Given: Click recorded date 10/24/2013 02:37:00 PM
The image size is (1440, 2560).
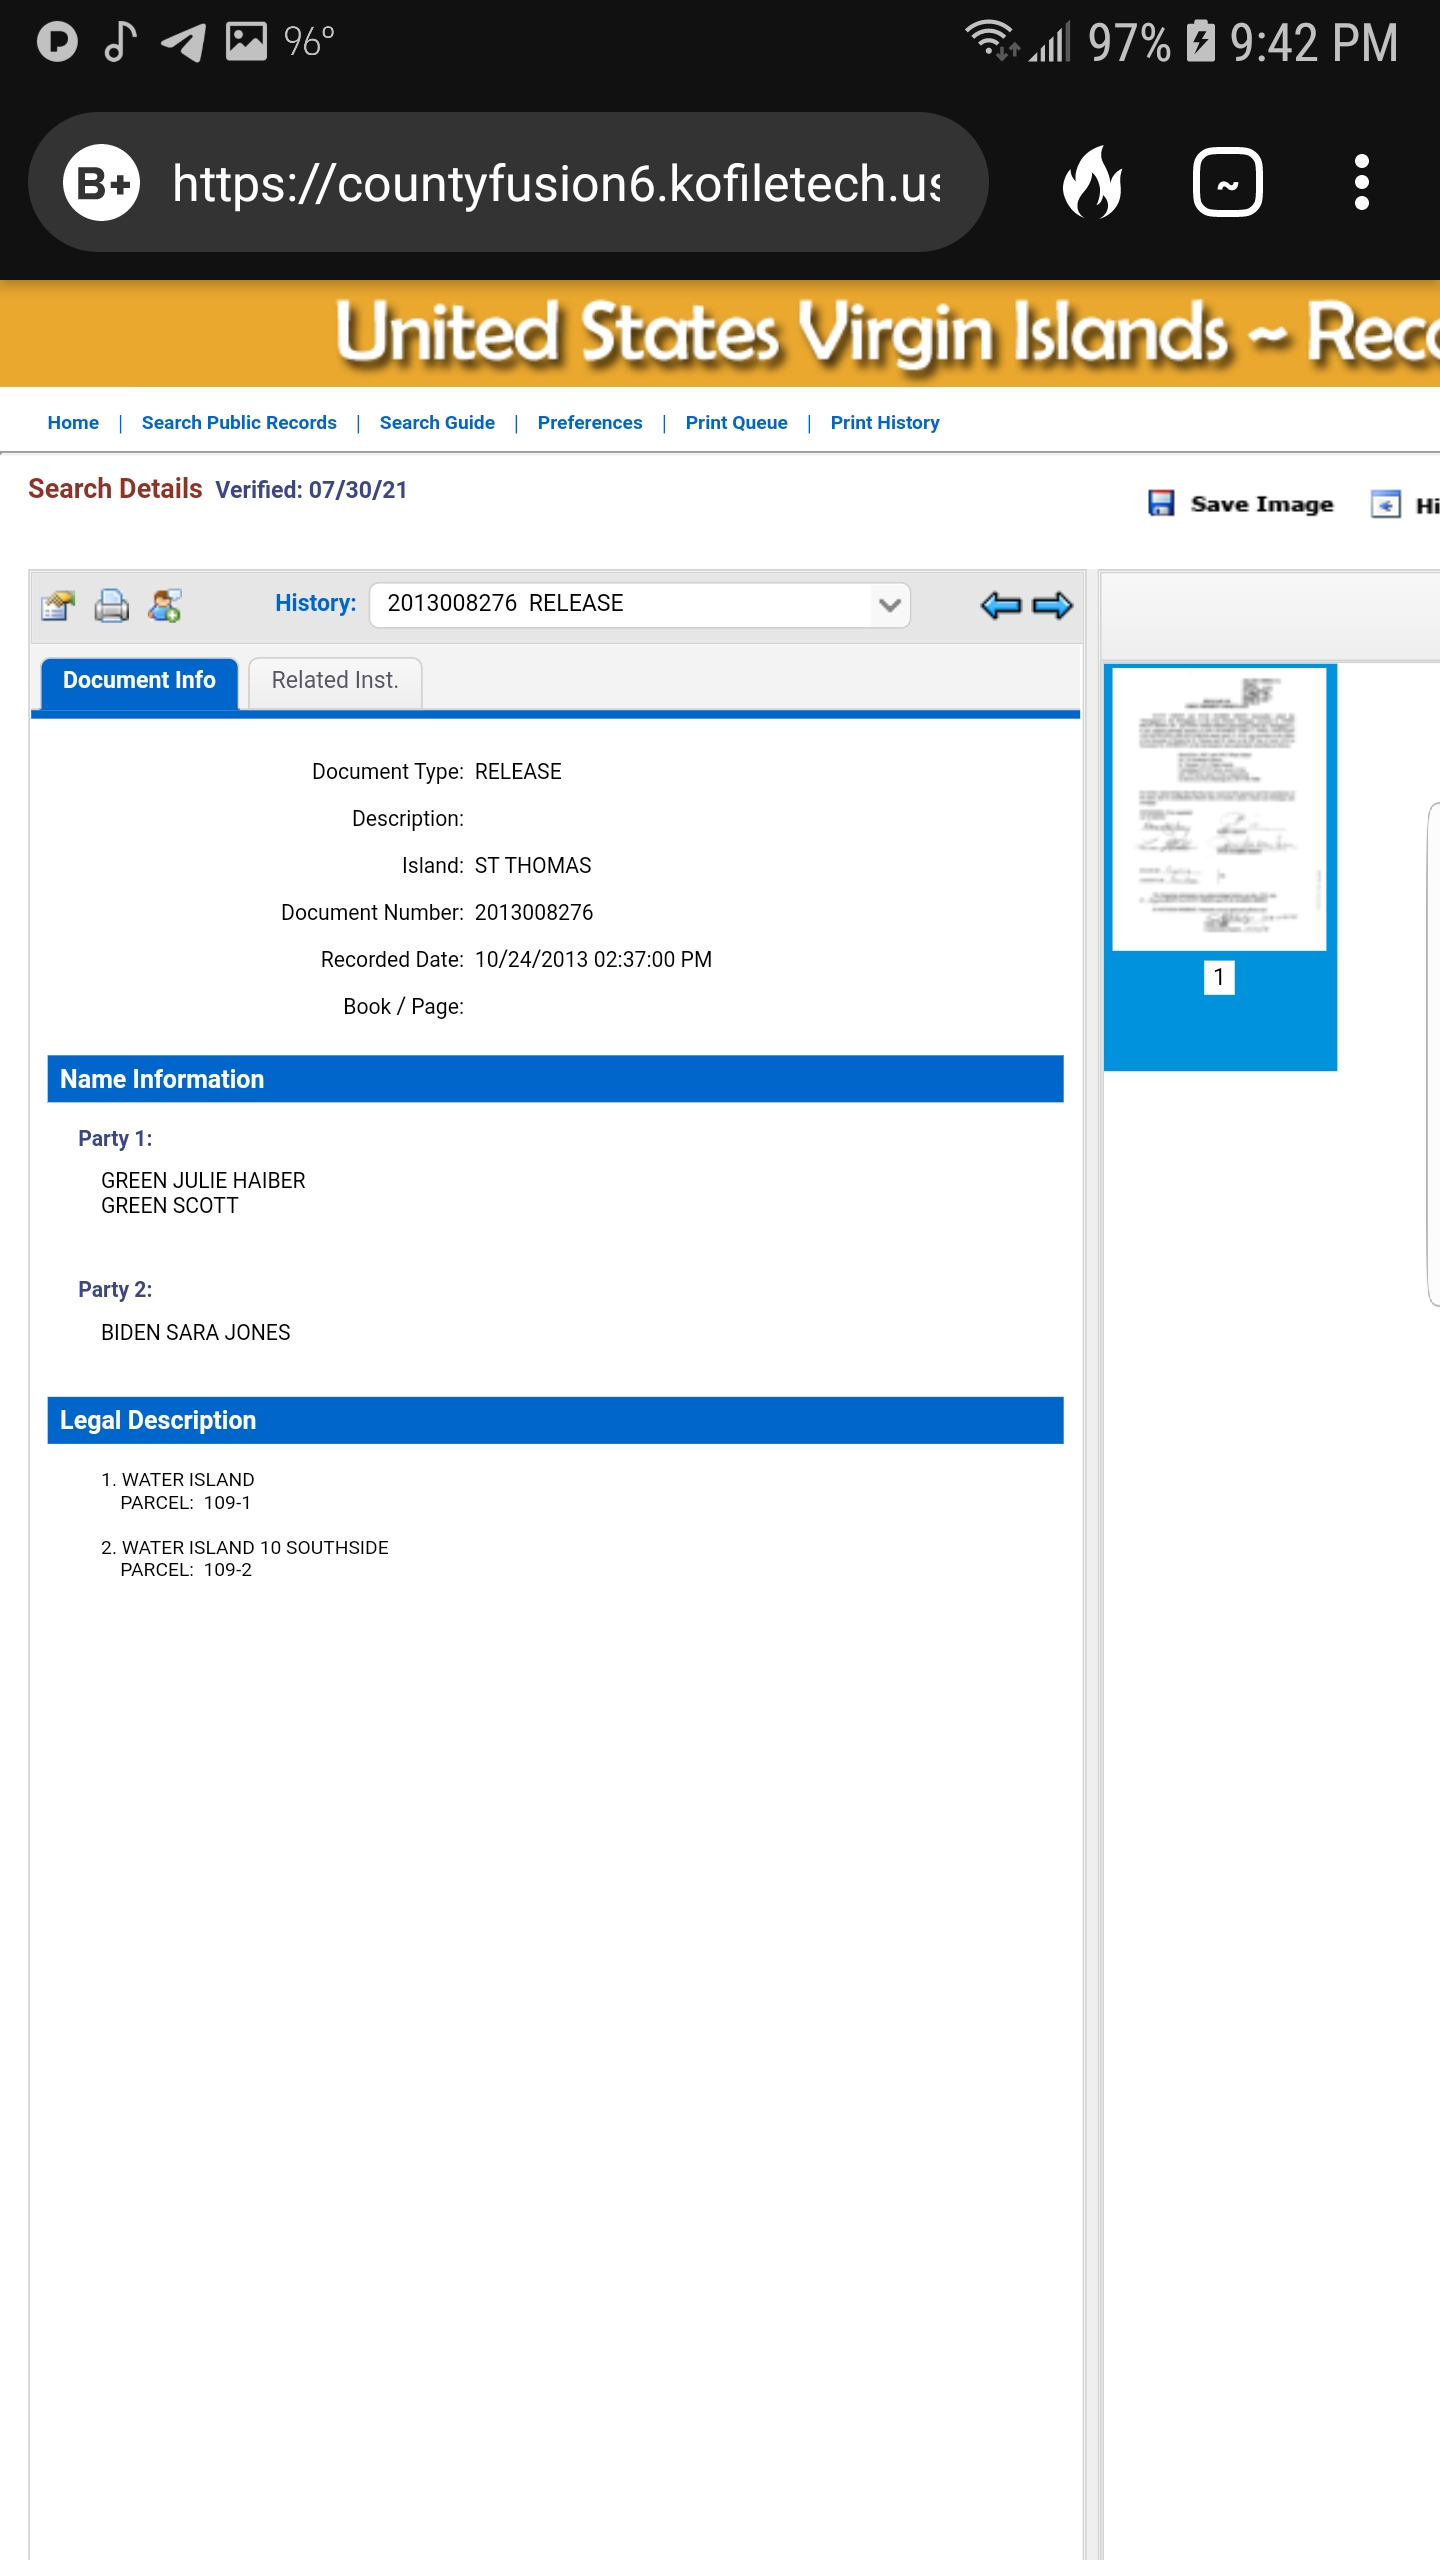Looking at the screenshot, I should click(x=593, y=960).
